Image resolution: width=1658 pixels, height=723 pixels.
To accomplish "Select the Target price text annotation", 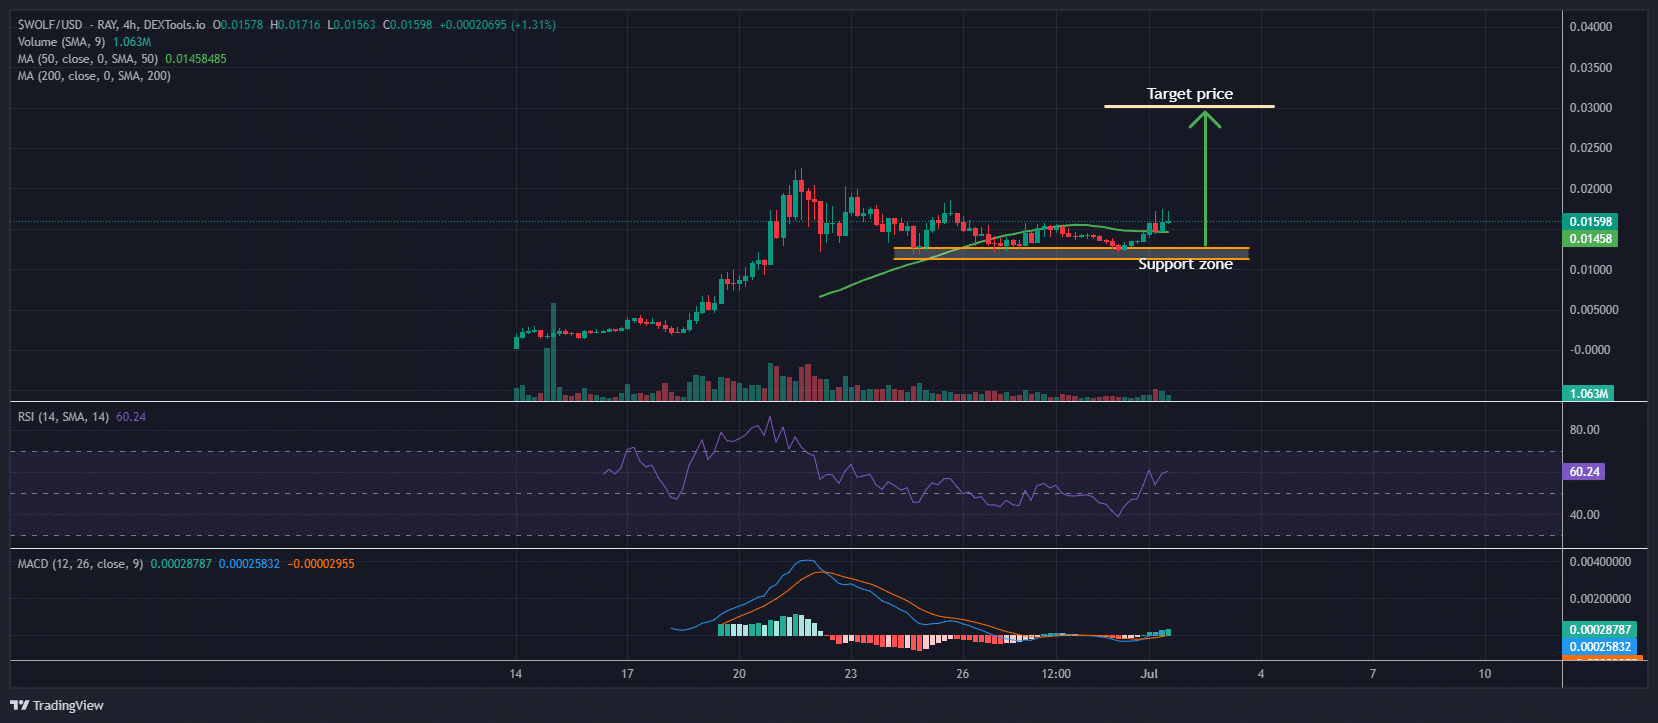I will pyautogui.click(x=1190, y=94).
